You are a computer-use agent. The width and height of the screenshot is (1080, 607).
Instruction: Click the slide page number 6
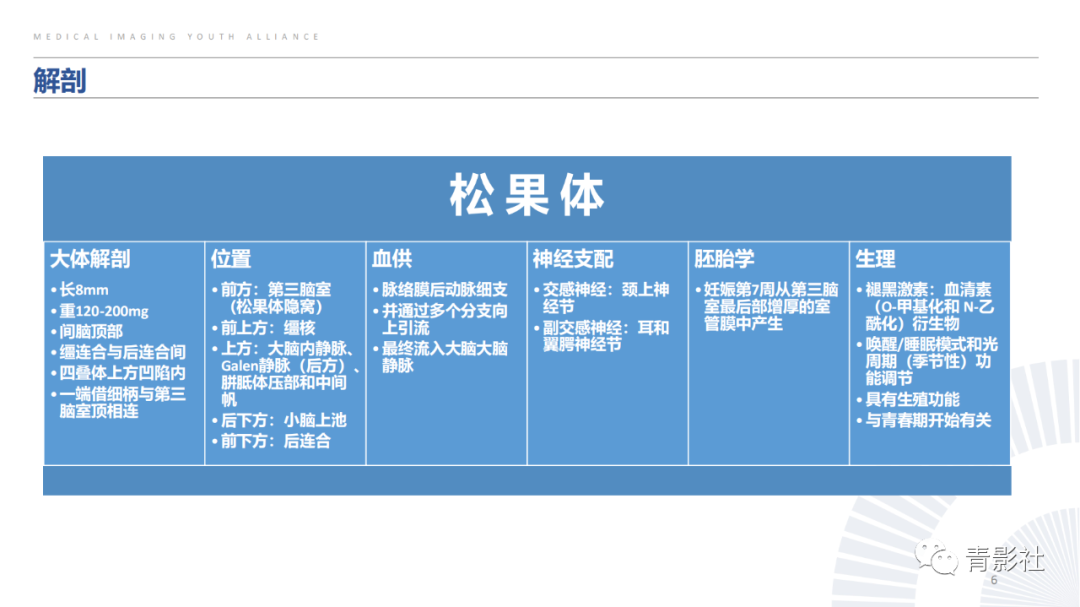coord(994,580)
